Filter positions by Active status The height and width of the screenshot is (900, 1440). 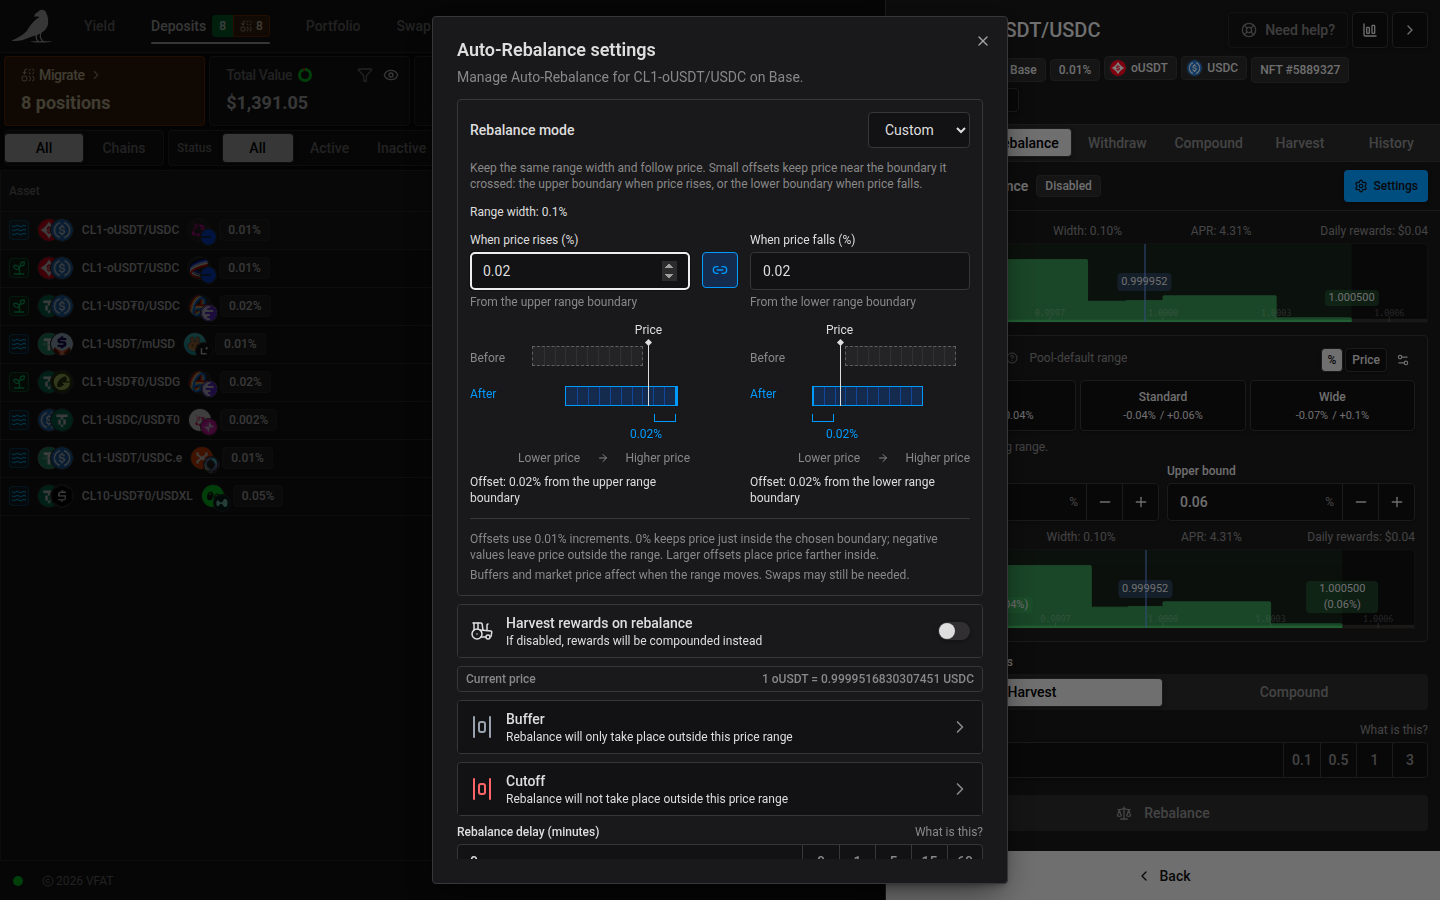pos(329,148)
